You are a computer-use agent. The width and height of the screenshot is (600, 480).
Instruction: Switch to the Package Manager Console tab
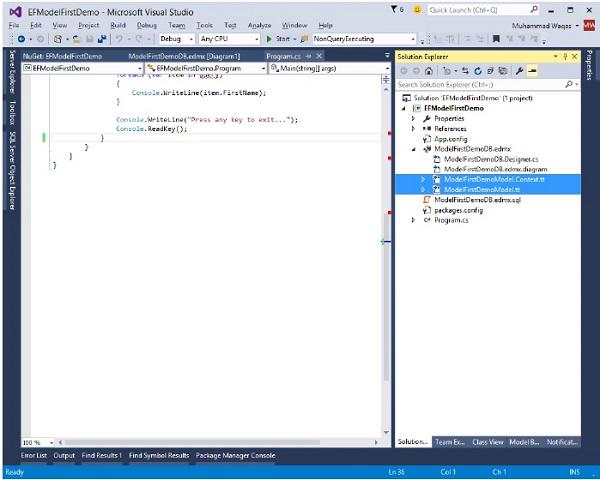[x=235, y=455]
